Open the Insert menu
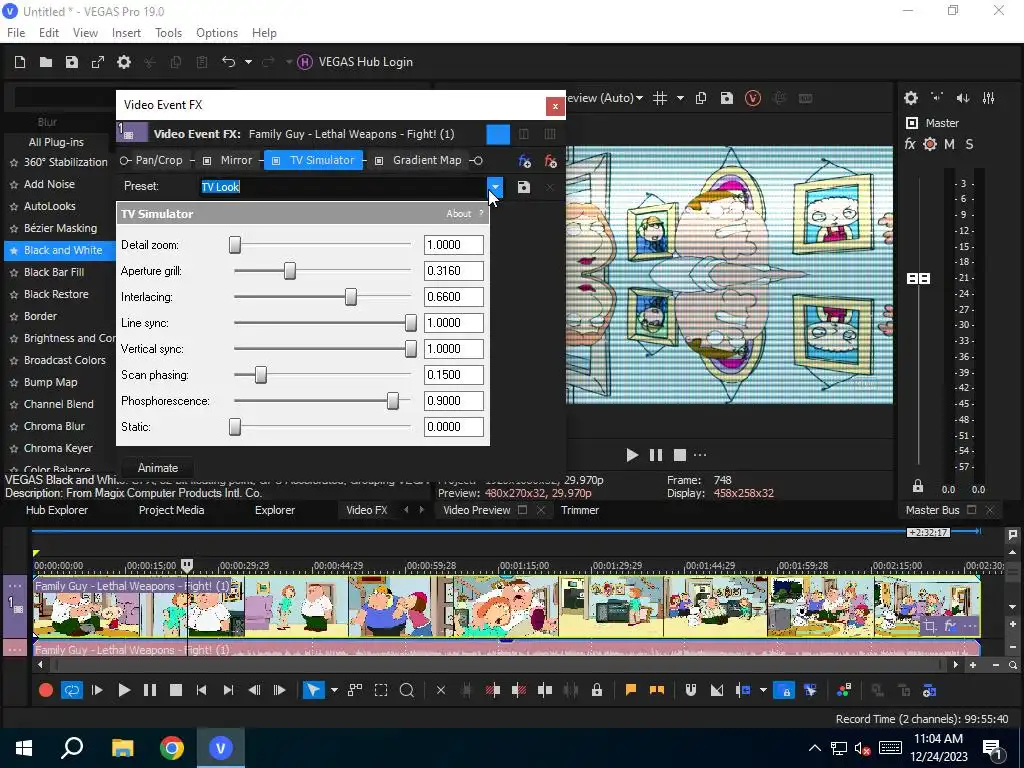This screenshot has height=768, width=1024. (x=126, y=33)
